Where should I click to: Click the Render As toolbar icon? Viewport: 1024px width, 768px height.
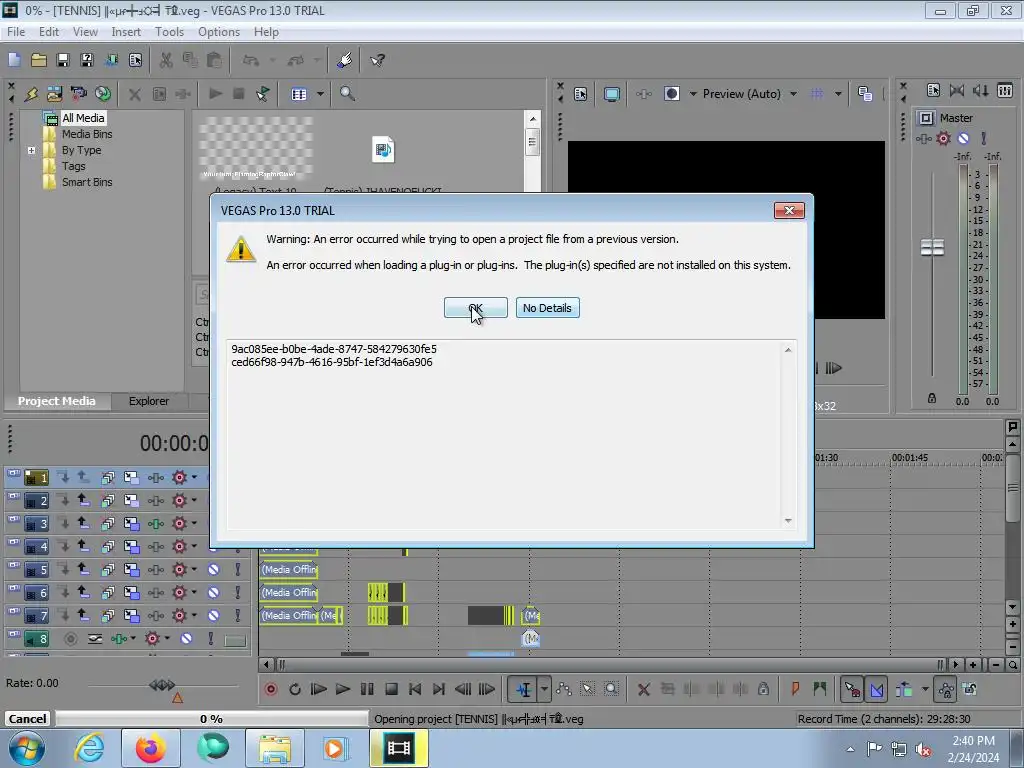coord(111,60)
